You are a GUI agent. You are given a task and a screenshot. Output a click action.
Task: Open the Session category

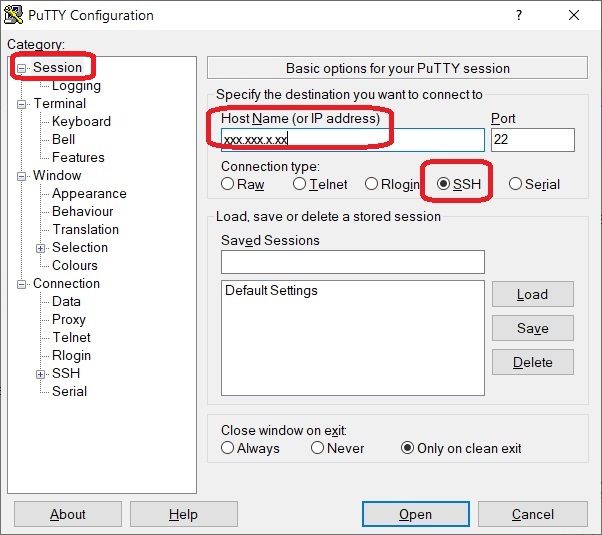coord(57,67)
